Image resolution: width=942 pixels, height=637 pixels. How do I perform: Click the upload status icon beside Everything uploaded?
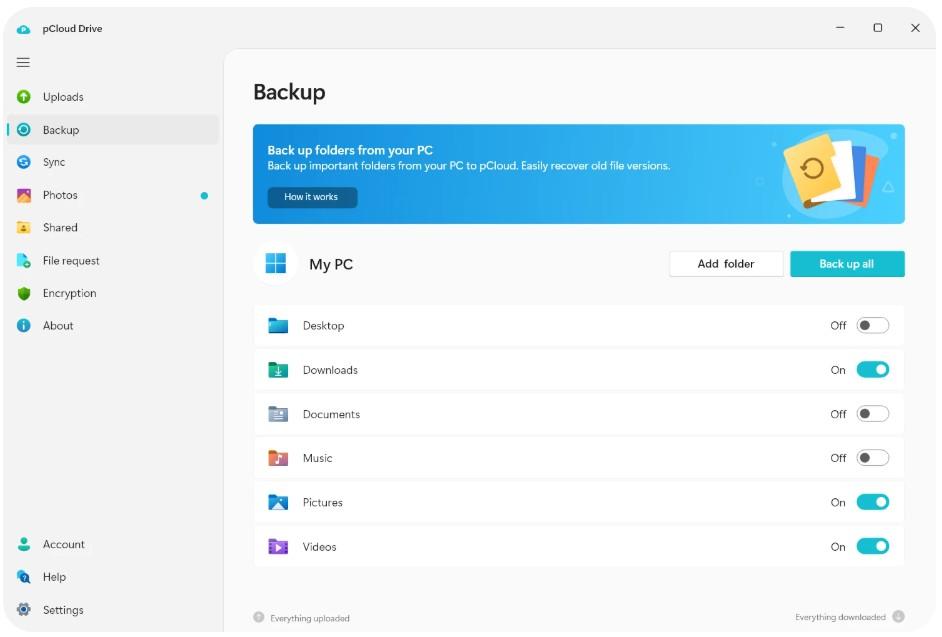click(259, 617)
